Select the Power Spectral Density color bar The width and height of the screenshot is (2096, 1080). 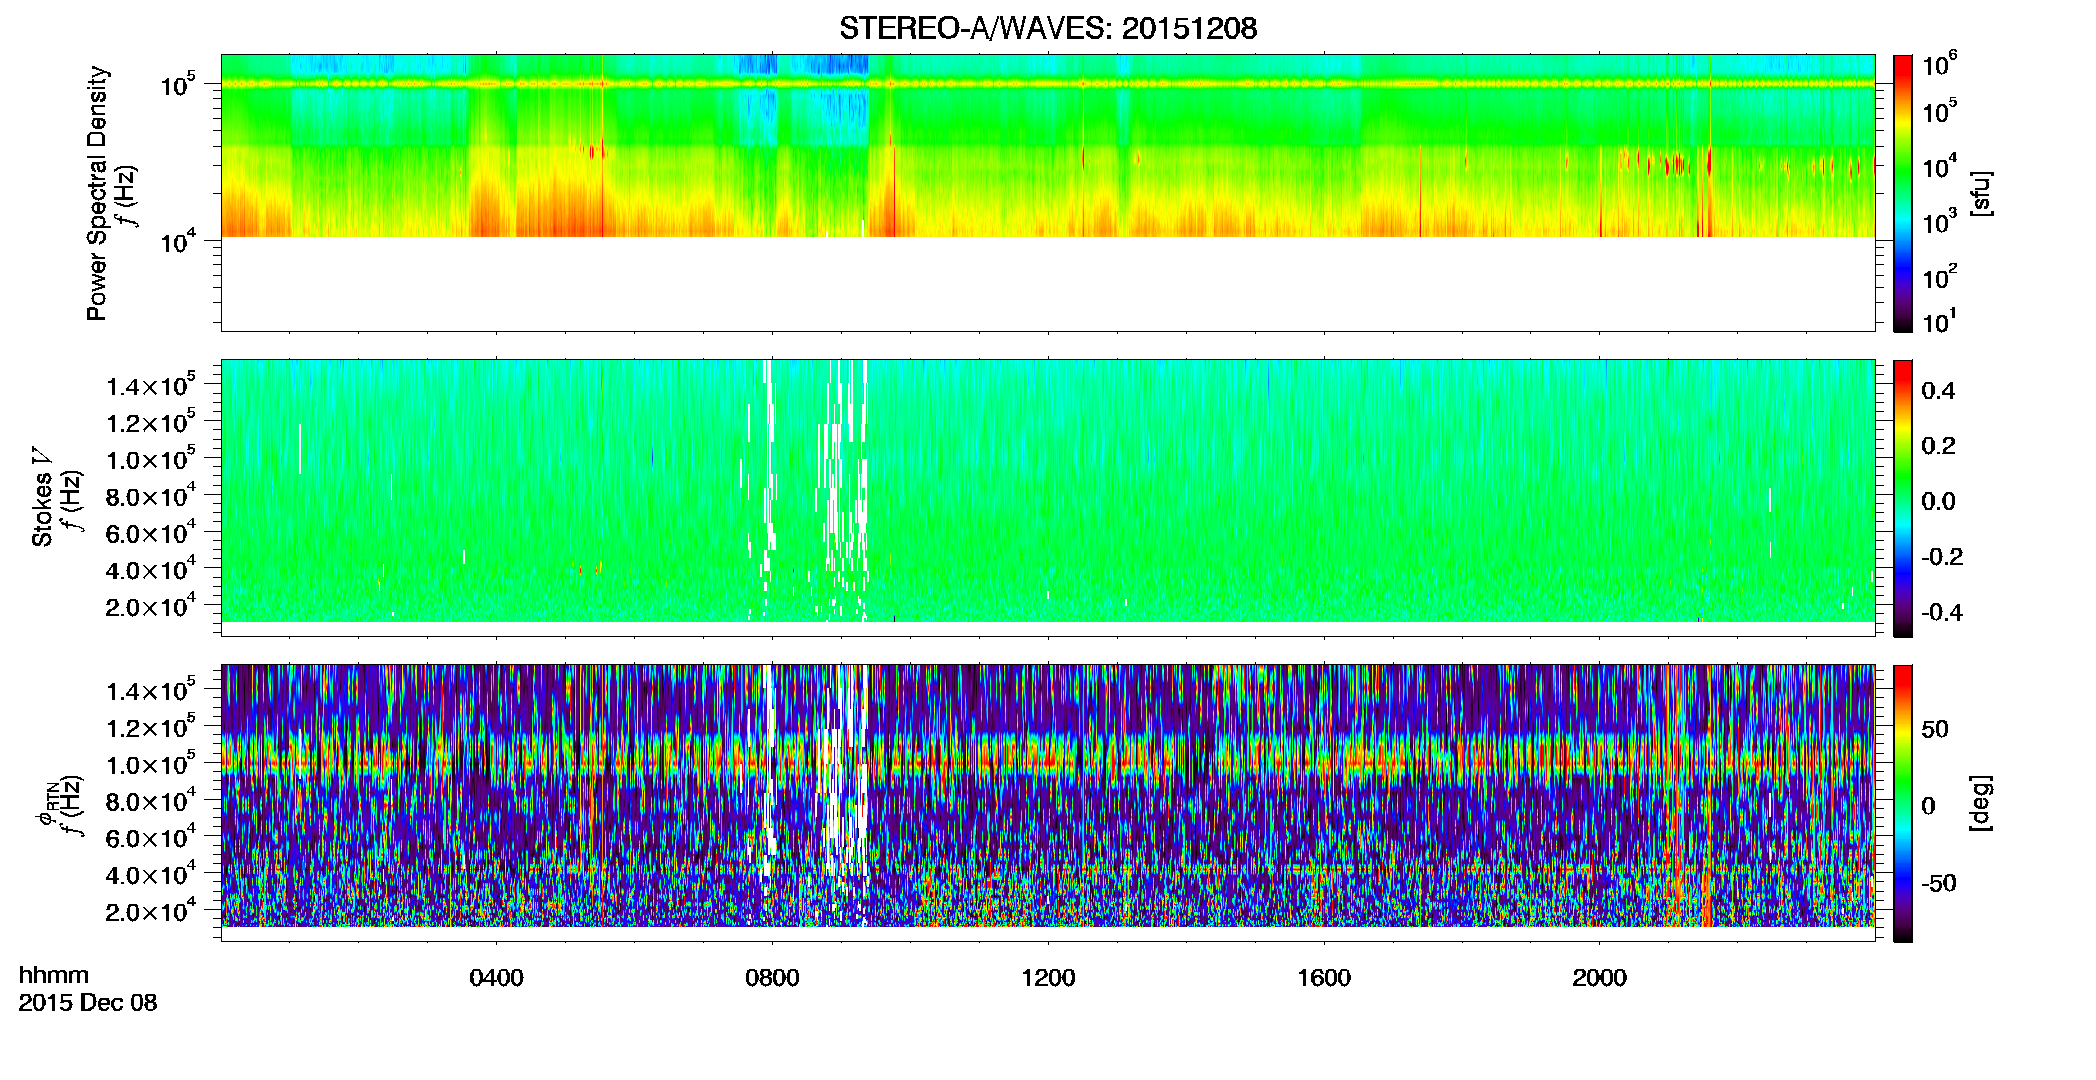(1902, 193)
